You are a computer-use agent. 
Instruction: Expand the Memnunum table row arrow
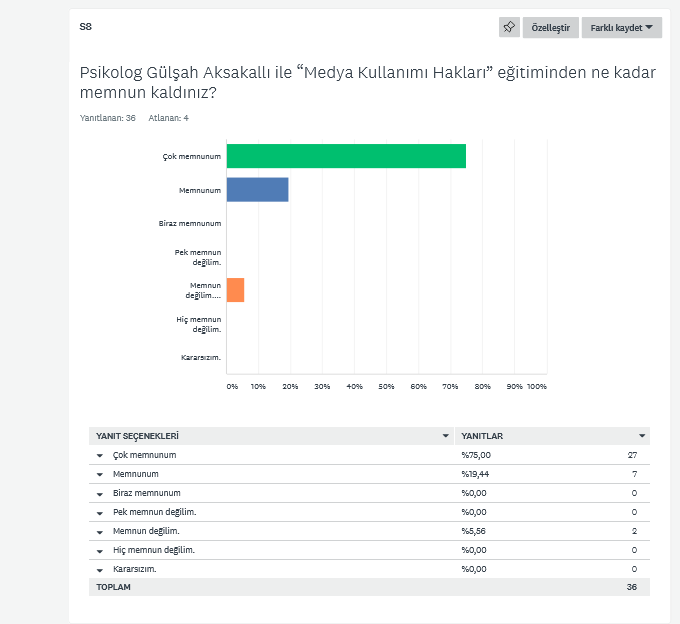[100, 474]
